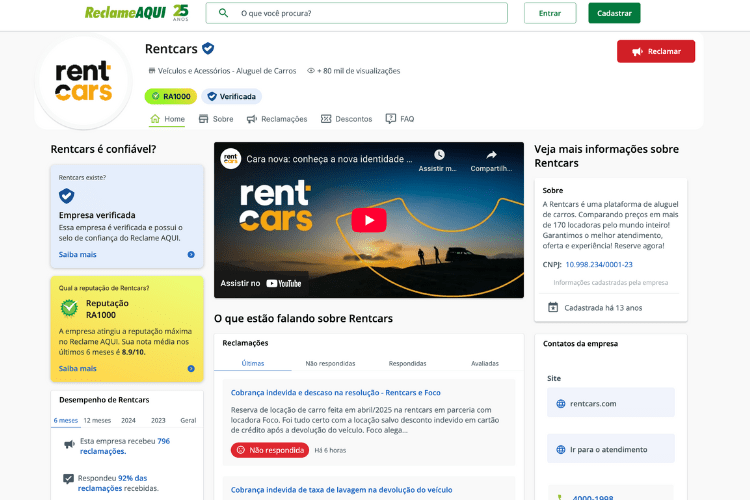The height and width of the screenshot is (500, 750).
Task: Click 'Assistir no YouTube' on video
Action: (261, 283)
